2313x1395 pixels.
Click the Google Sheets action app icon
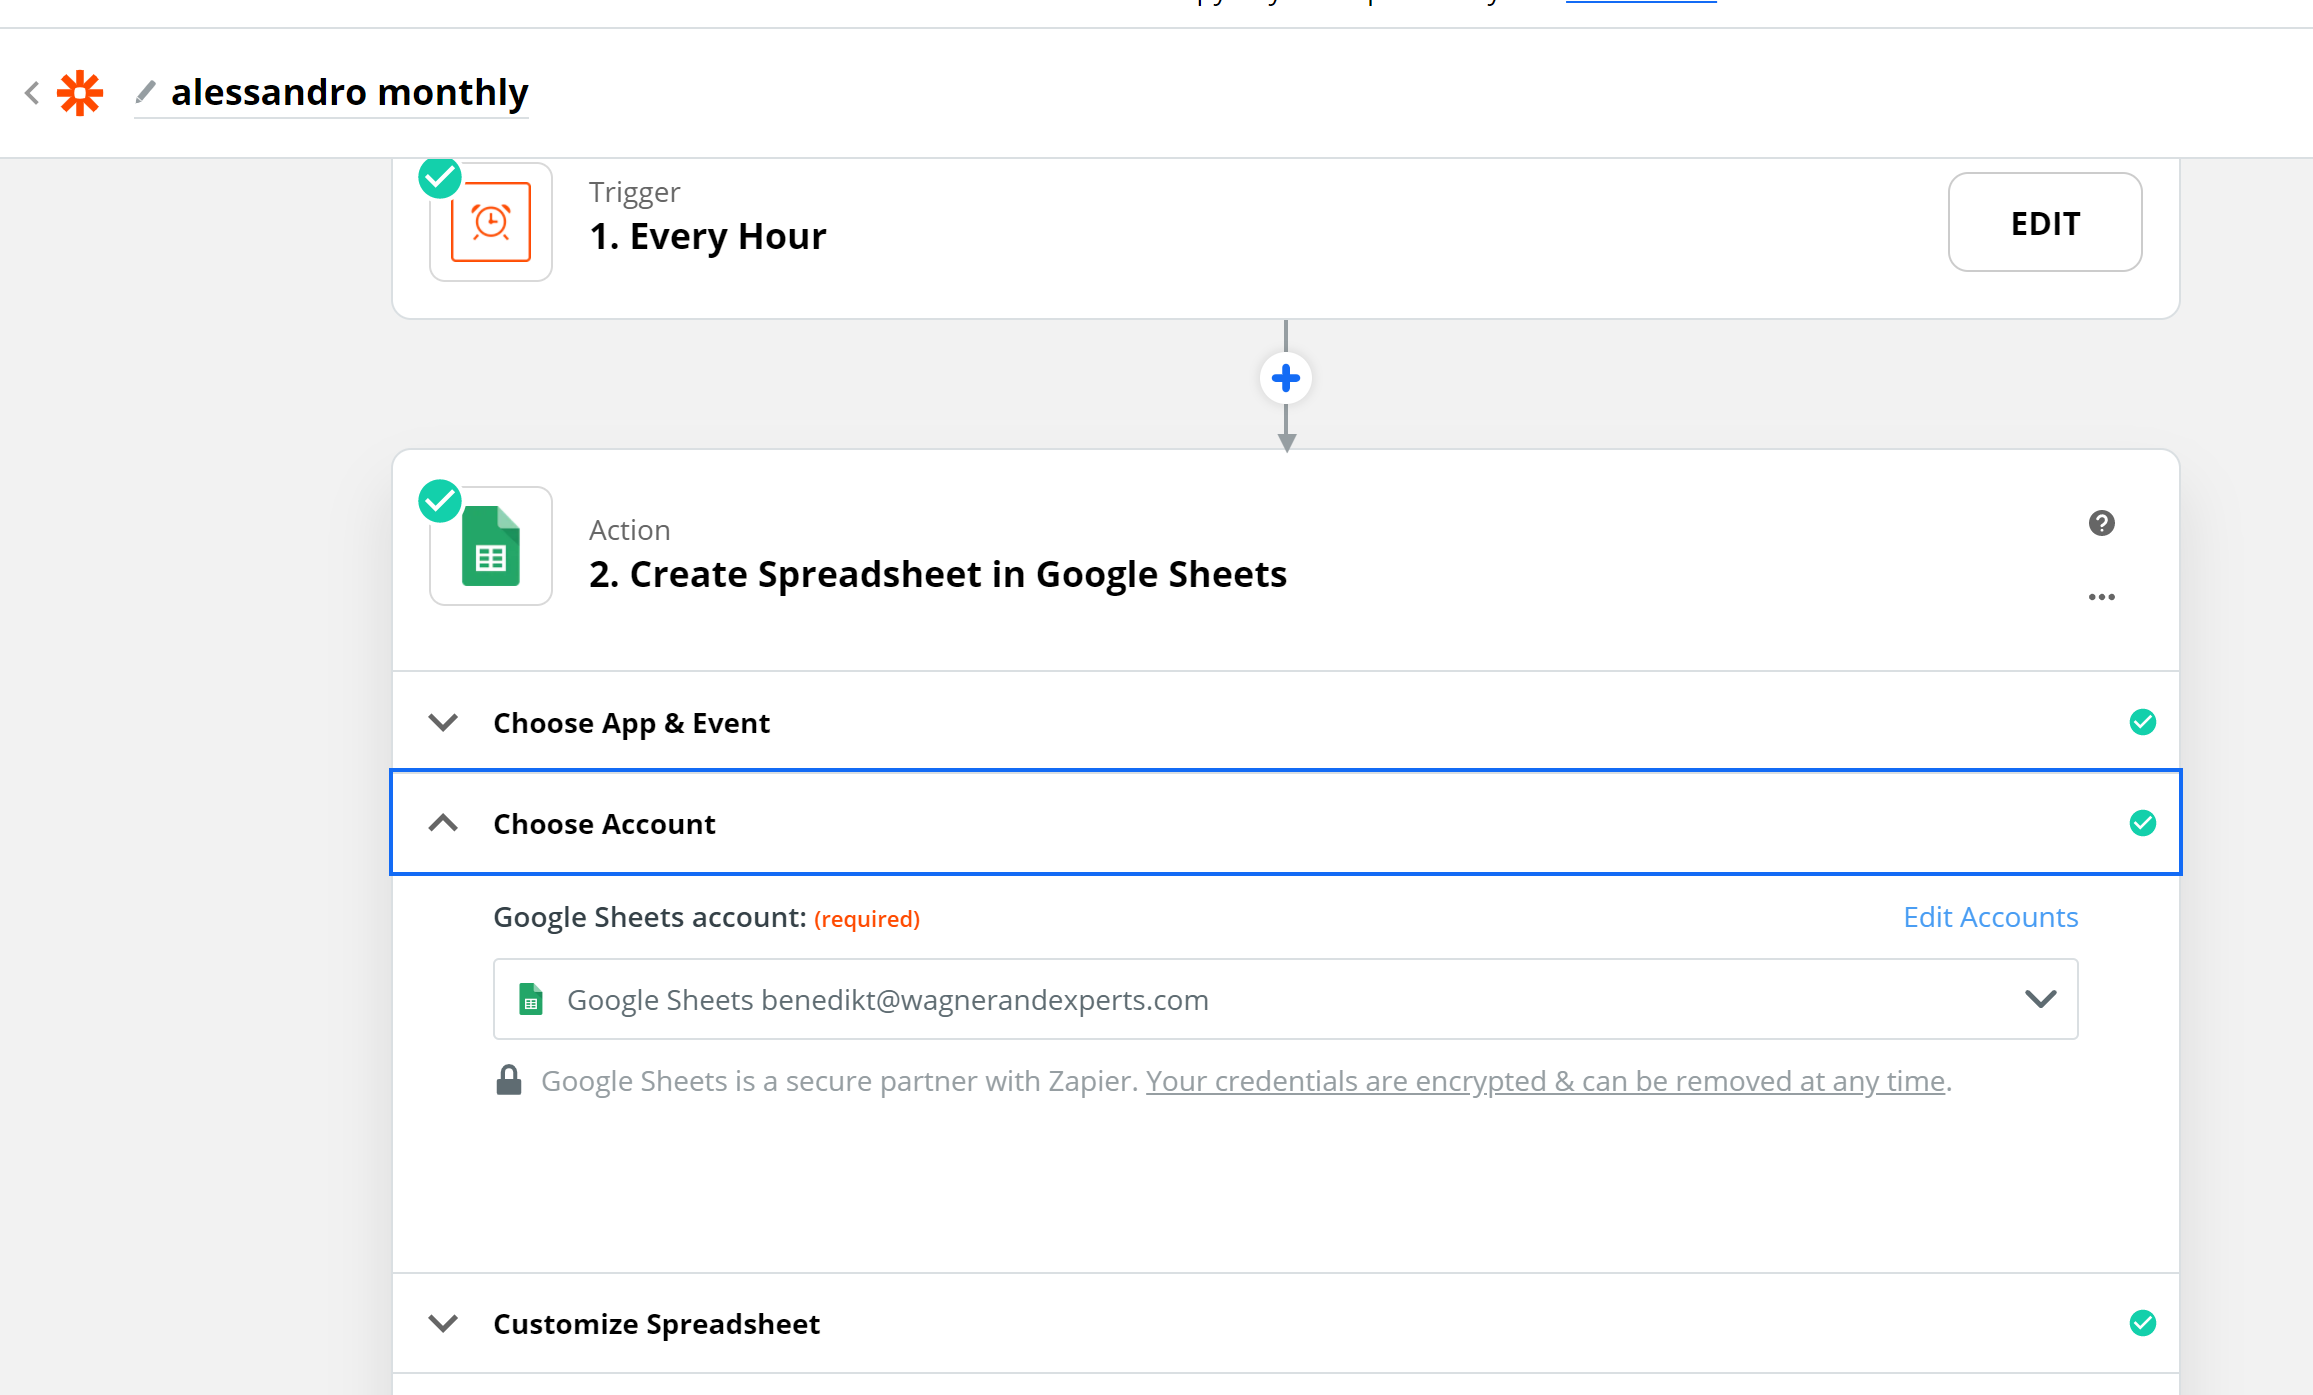coord(491,546)
